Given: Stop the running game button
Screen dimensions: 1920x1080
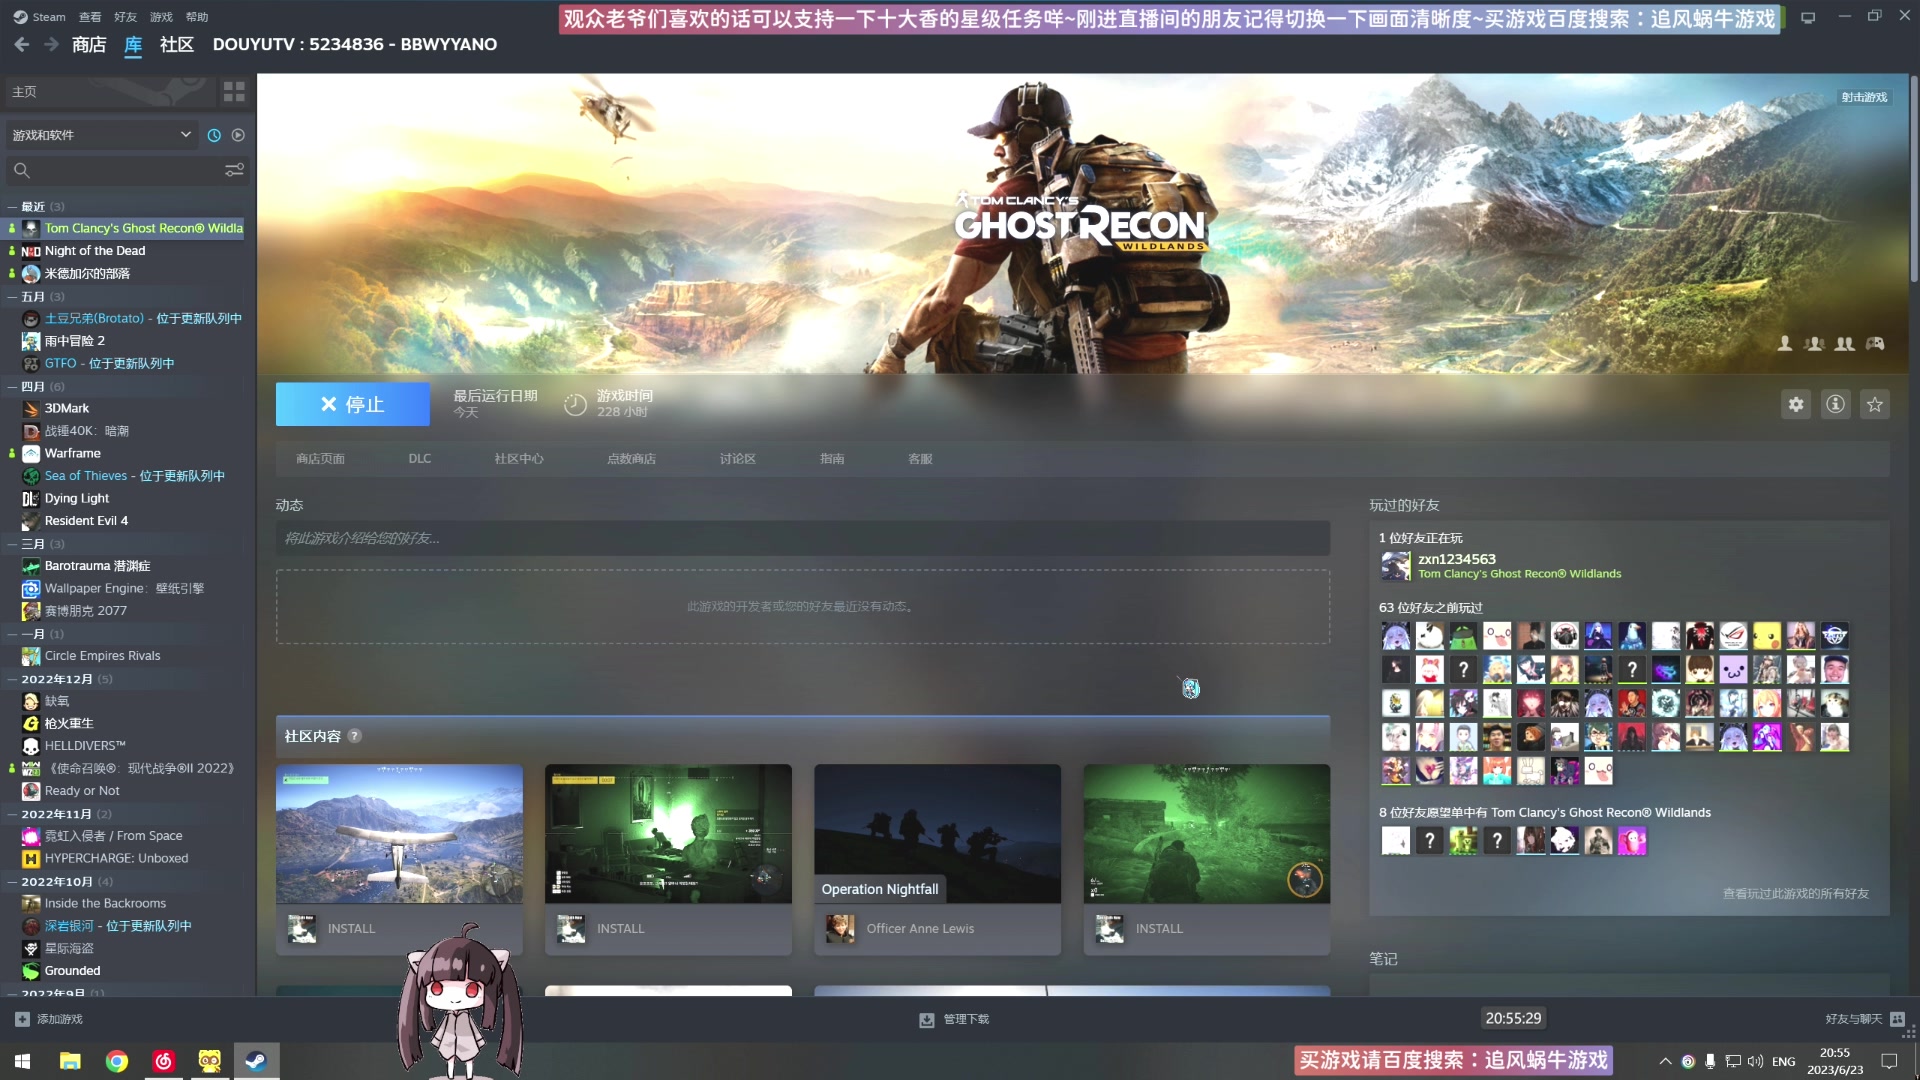Looking at the screenshot, I should pyautogui.click(x=353, y=404).
